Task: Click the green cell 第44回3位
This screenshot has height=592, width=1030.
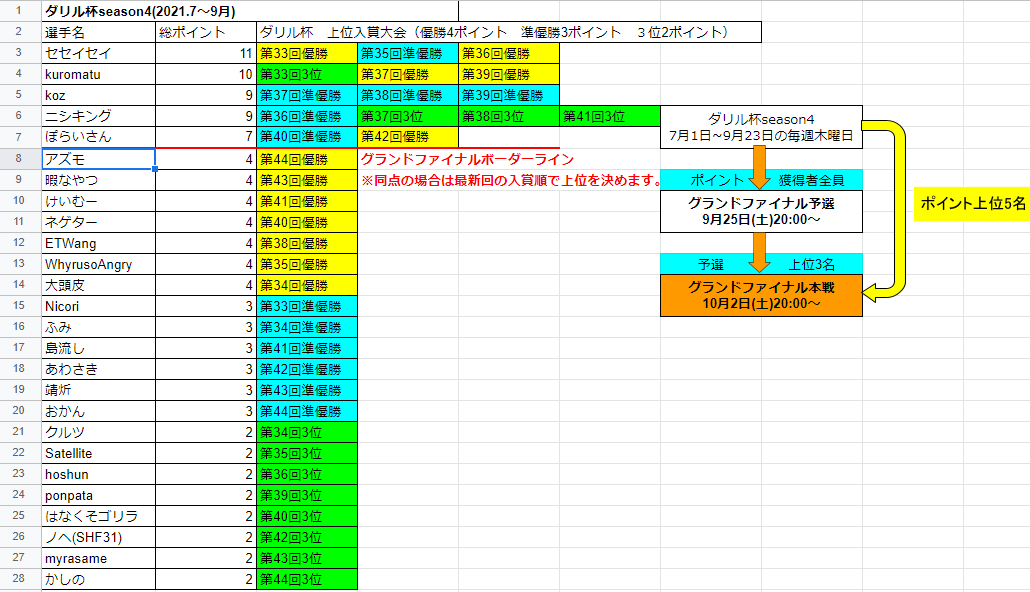Action: click(307, 580)
